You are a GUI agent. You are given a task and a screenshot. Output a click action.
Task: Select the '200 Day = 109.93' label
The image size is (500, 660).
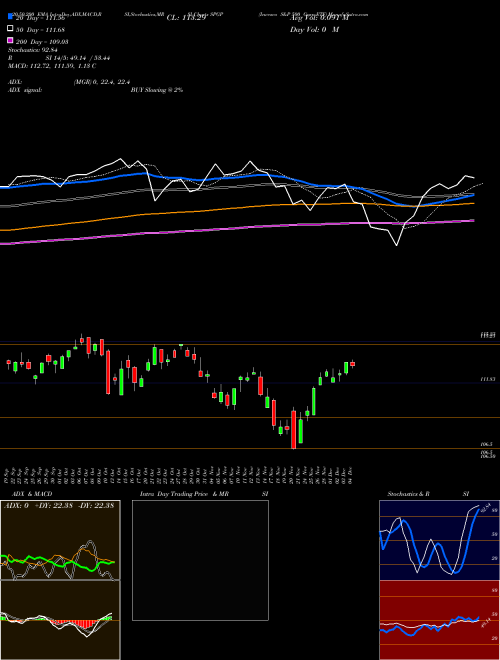pyautogui.click(x=42, y=42)
